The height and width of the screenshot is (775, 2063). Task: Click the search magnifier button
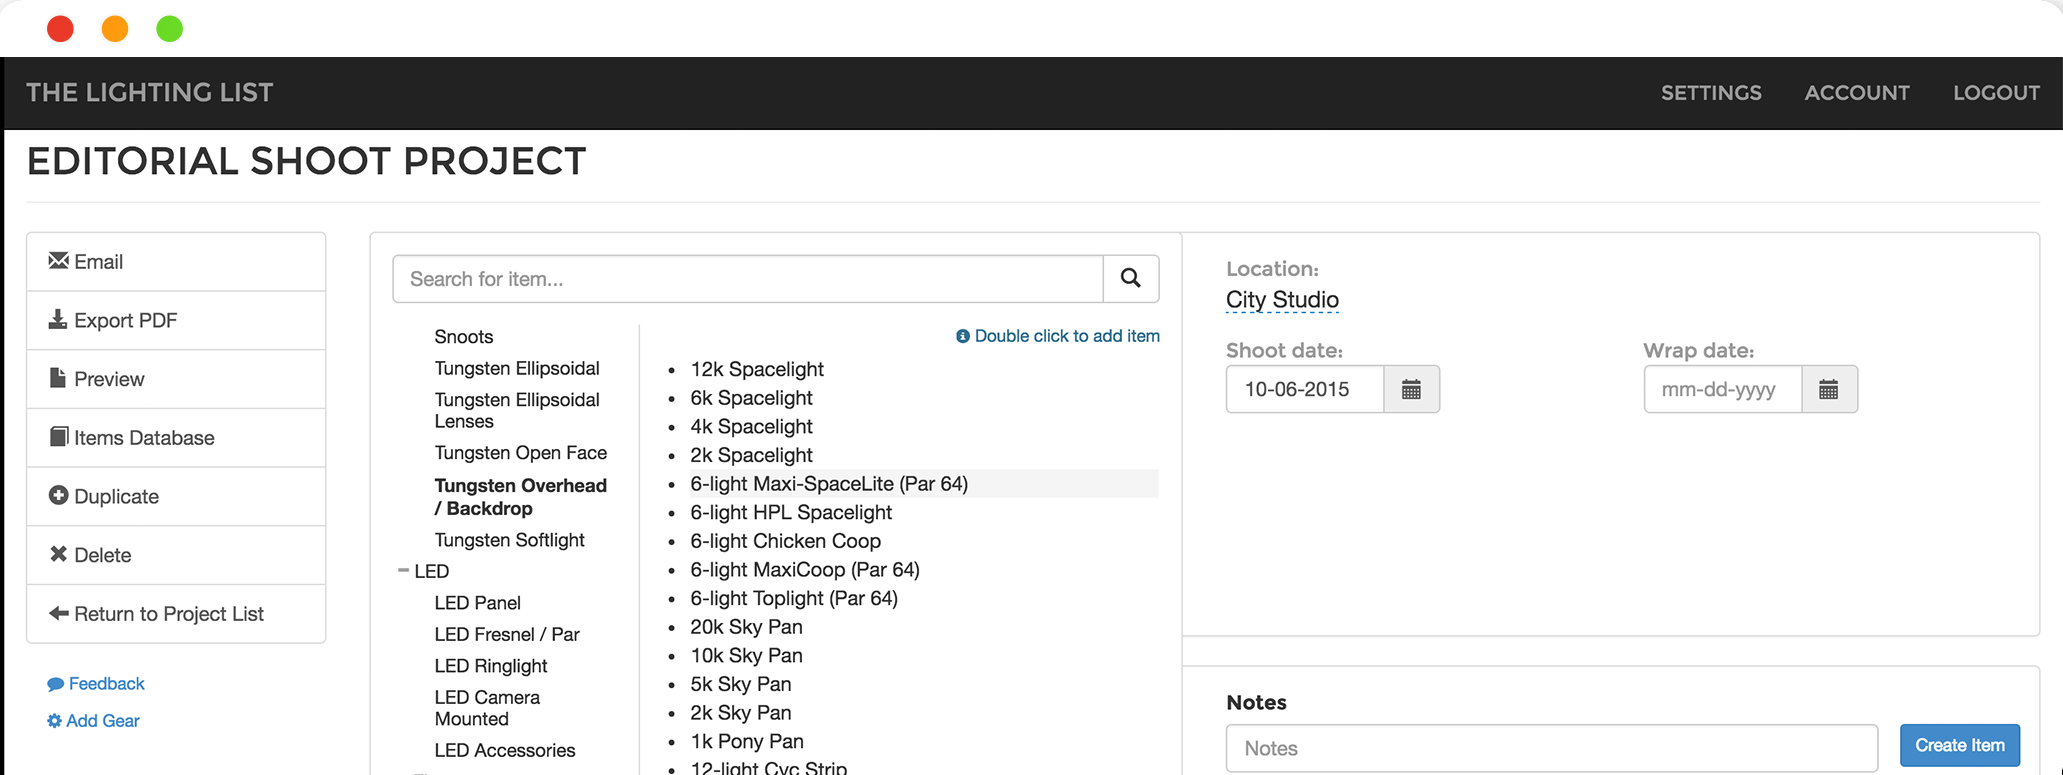click(x=1131, y=279)
